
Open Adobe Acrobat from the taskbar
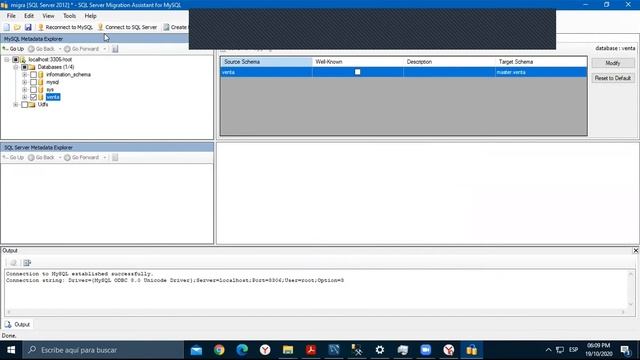311,350
